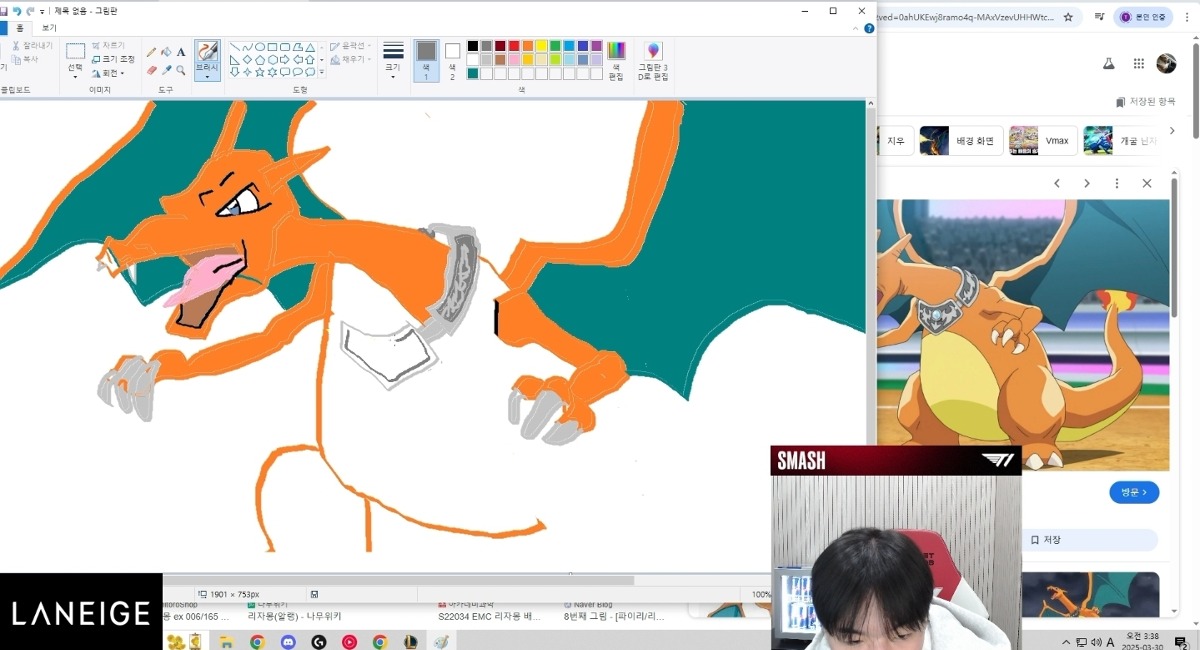The image size is (1200, 650).
Task: Switch to the View (보기) ribbon tab
Action: point(49,28)
